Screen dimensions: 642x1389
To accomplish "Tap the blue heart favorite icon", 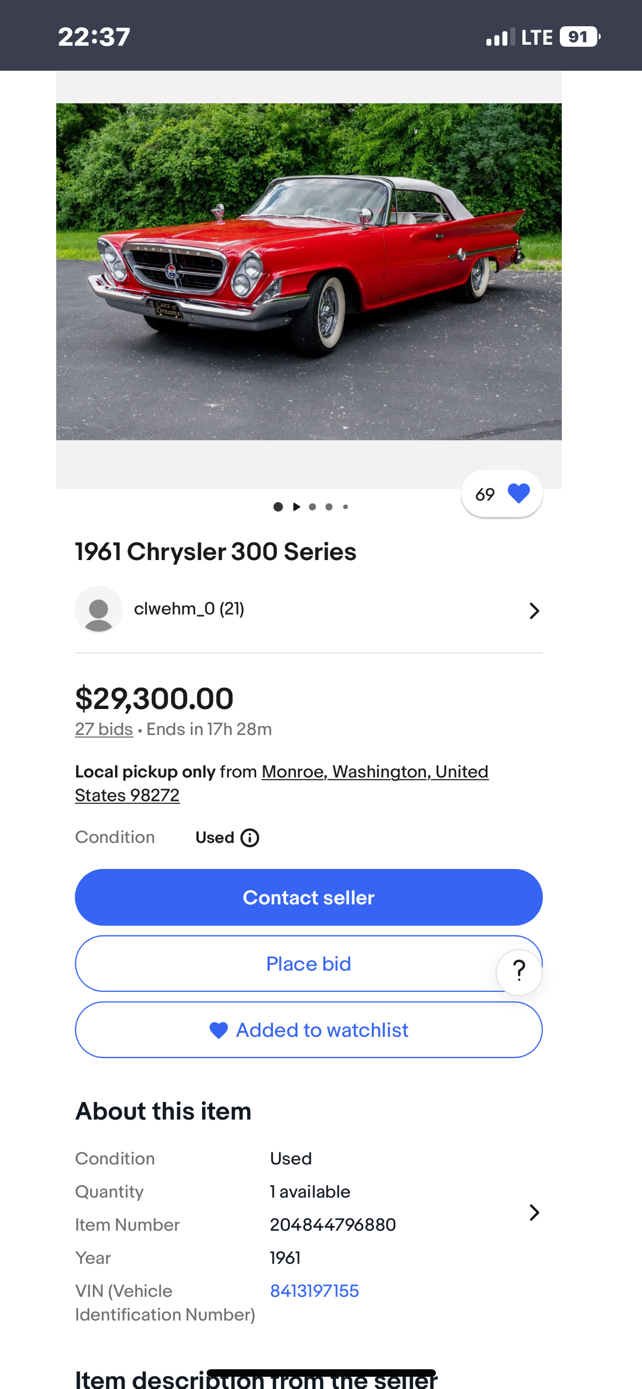I will [518, 494].
